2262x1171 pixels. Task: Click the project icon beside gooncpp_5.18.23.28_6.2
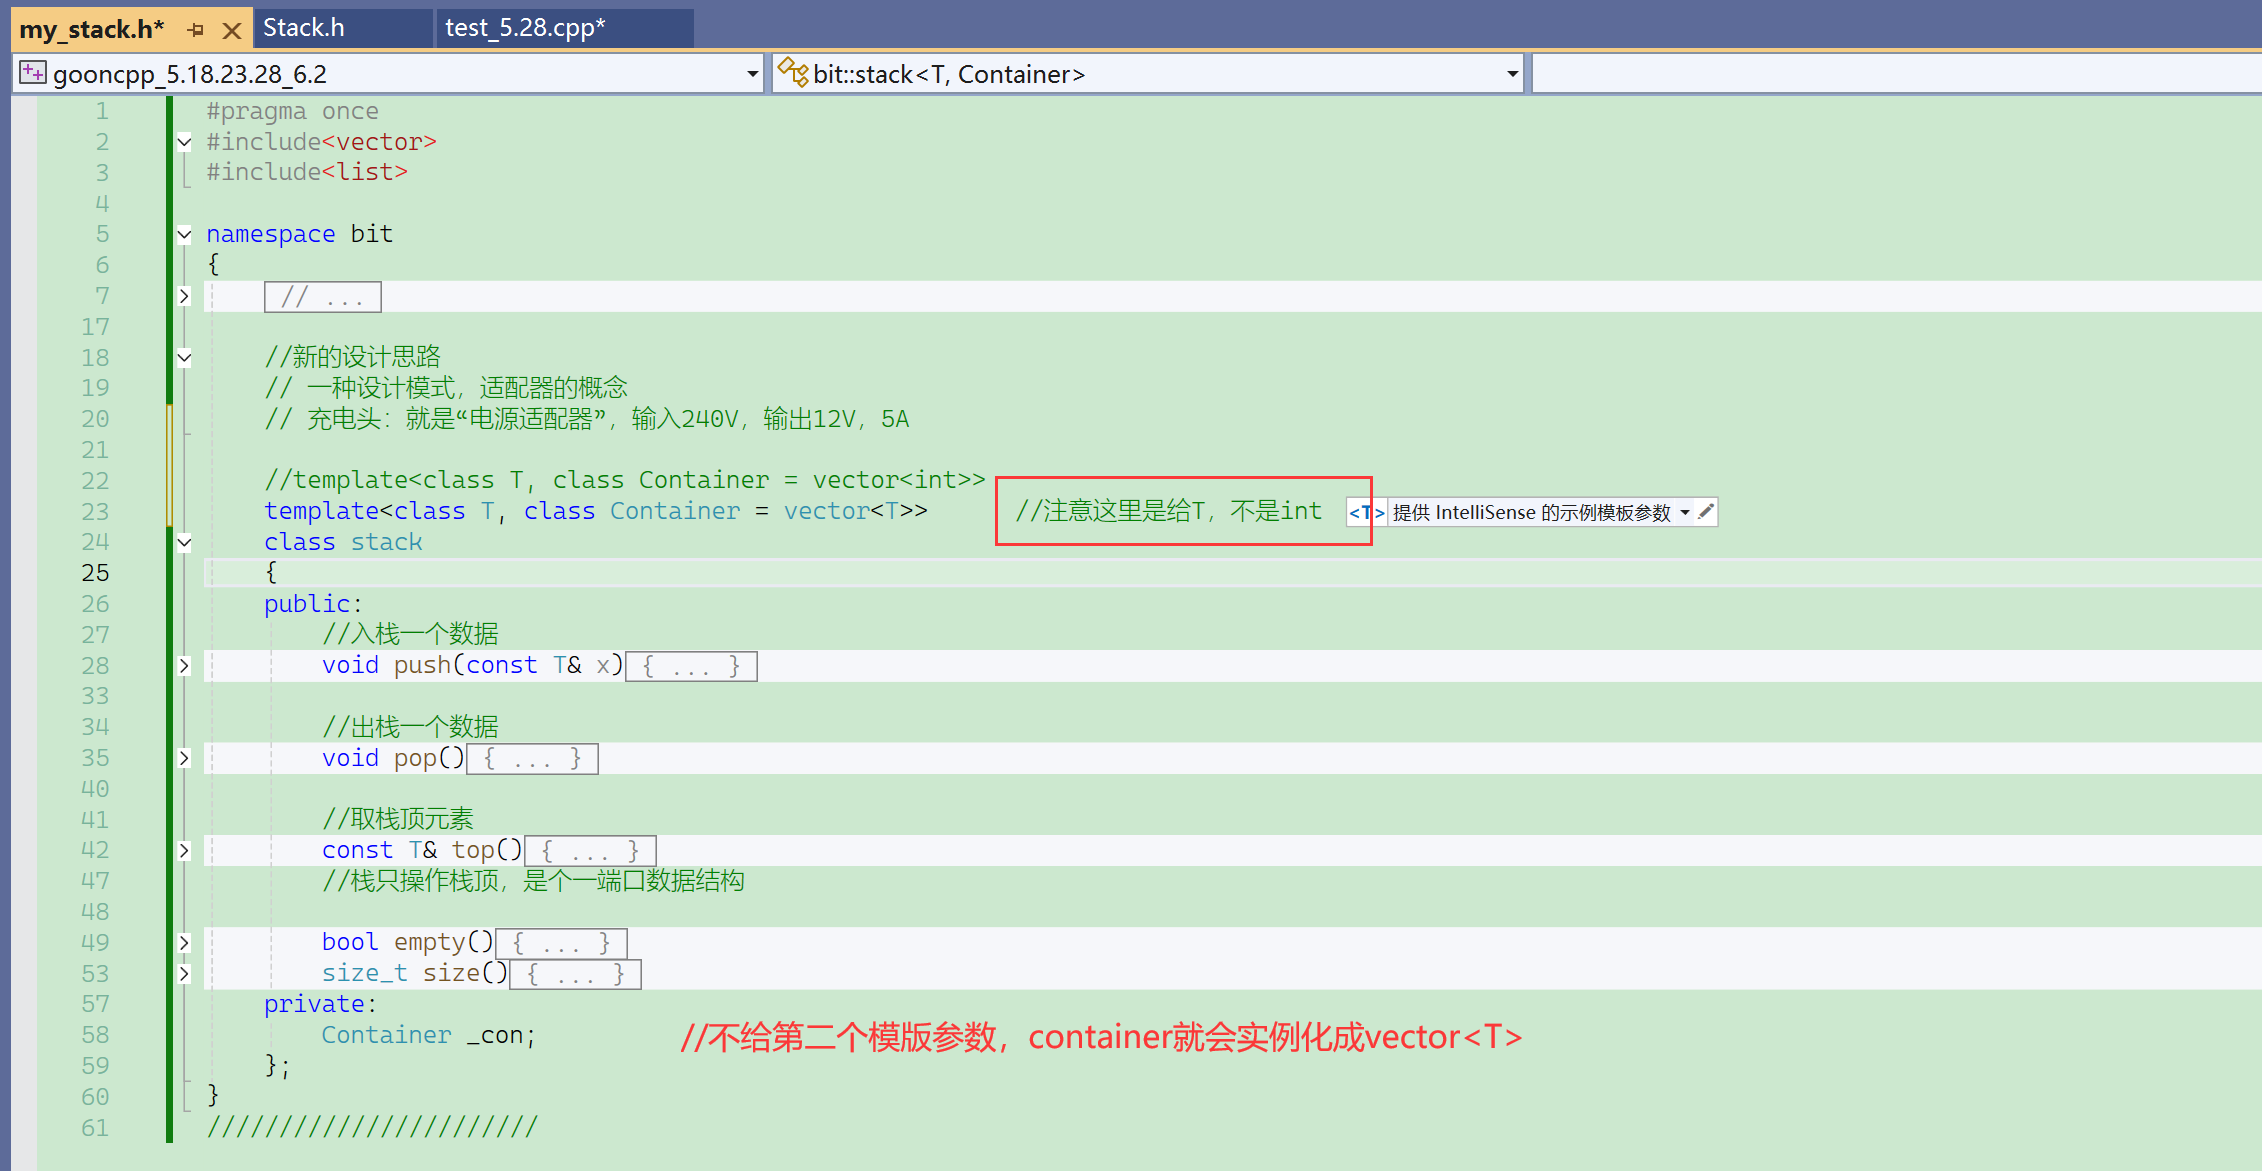33,73
